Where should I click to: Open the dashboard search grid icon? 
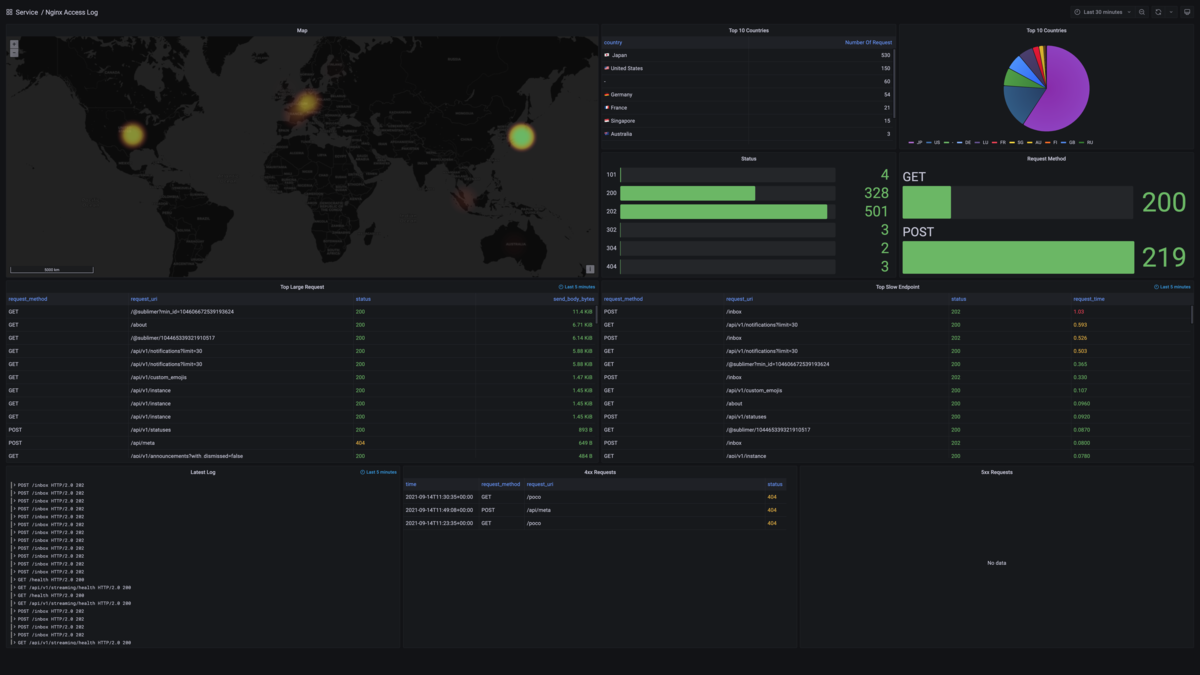(x=9, y=12)
